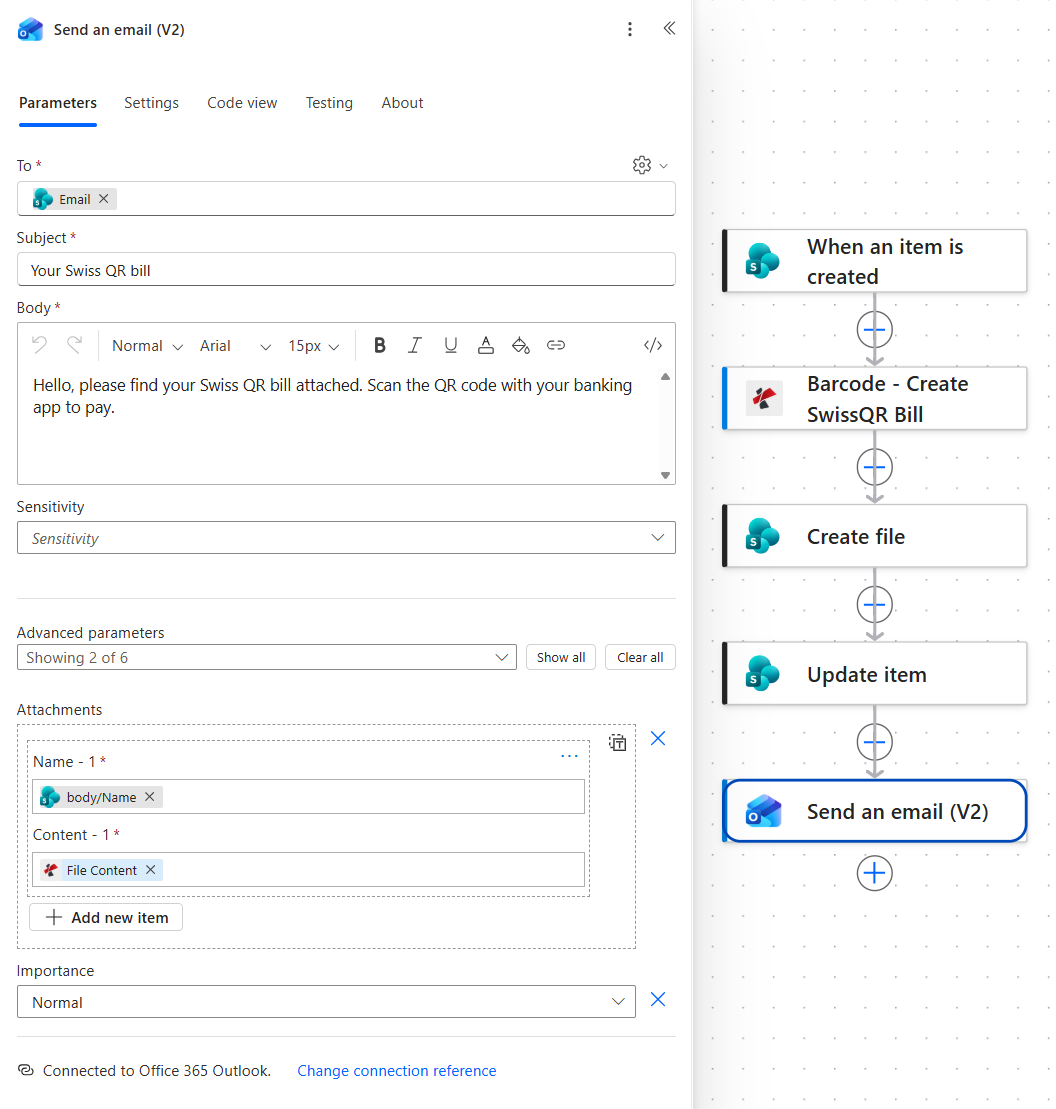Image resolution: width=1056 pixels, height=1109 pixels.
Task: Open the more options menu of Send an email
Action: [x=629, y=29]
